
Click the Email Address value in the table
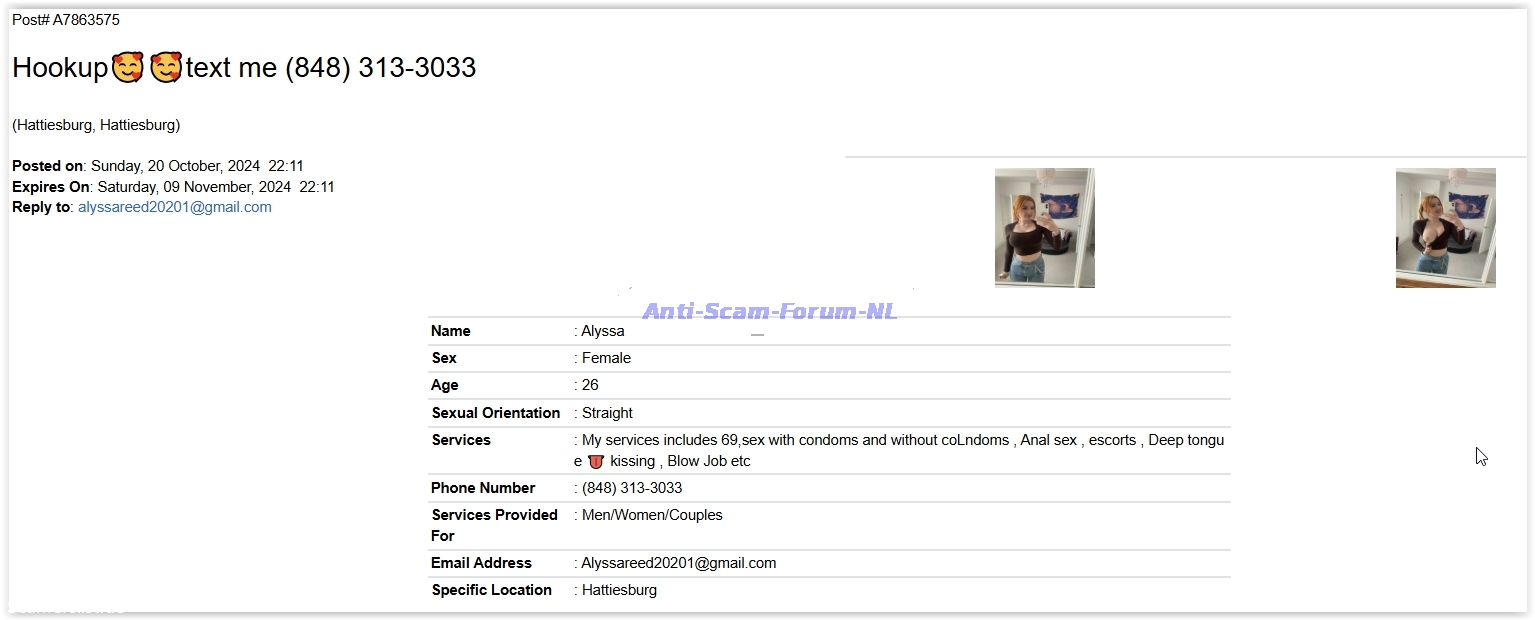(x=678, y=563)
